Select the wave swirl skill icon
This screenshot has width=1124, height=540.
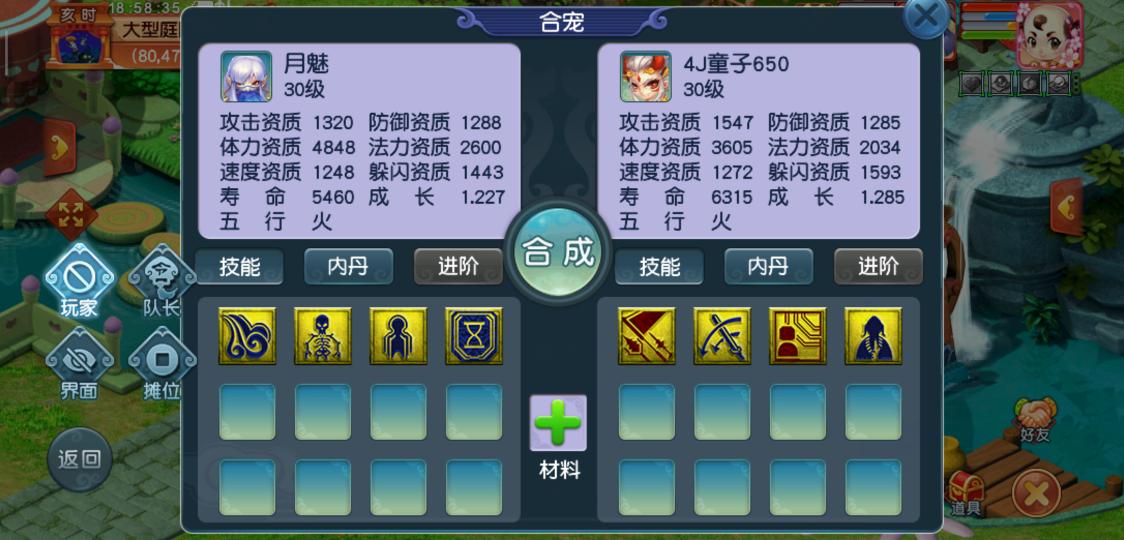(x=247, y=336)
